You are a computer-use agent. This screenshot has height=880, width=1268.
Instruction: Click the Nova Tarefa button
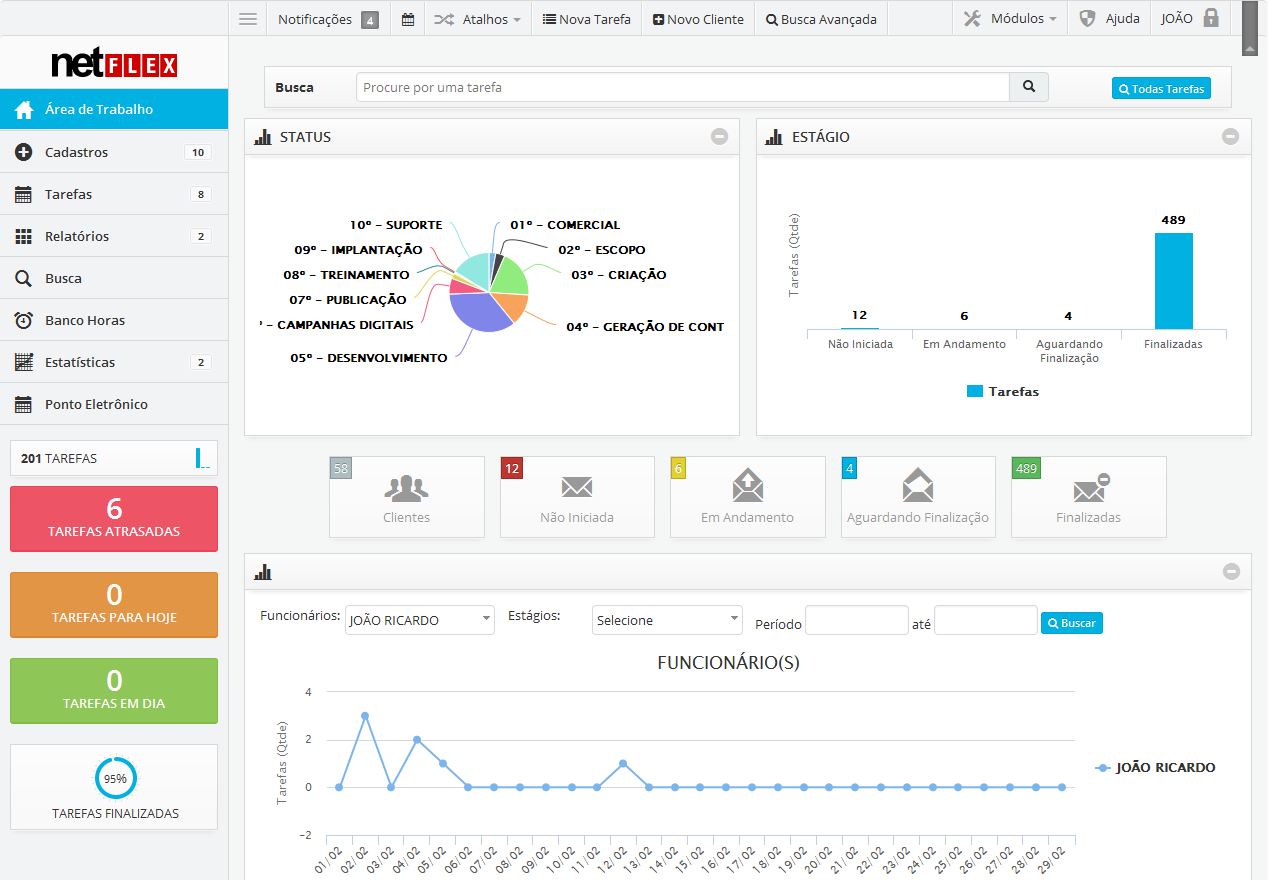point(586,19)
